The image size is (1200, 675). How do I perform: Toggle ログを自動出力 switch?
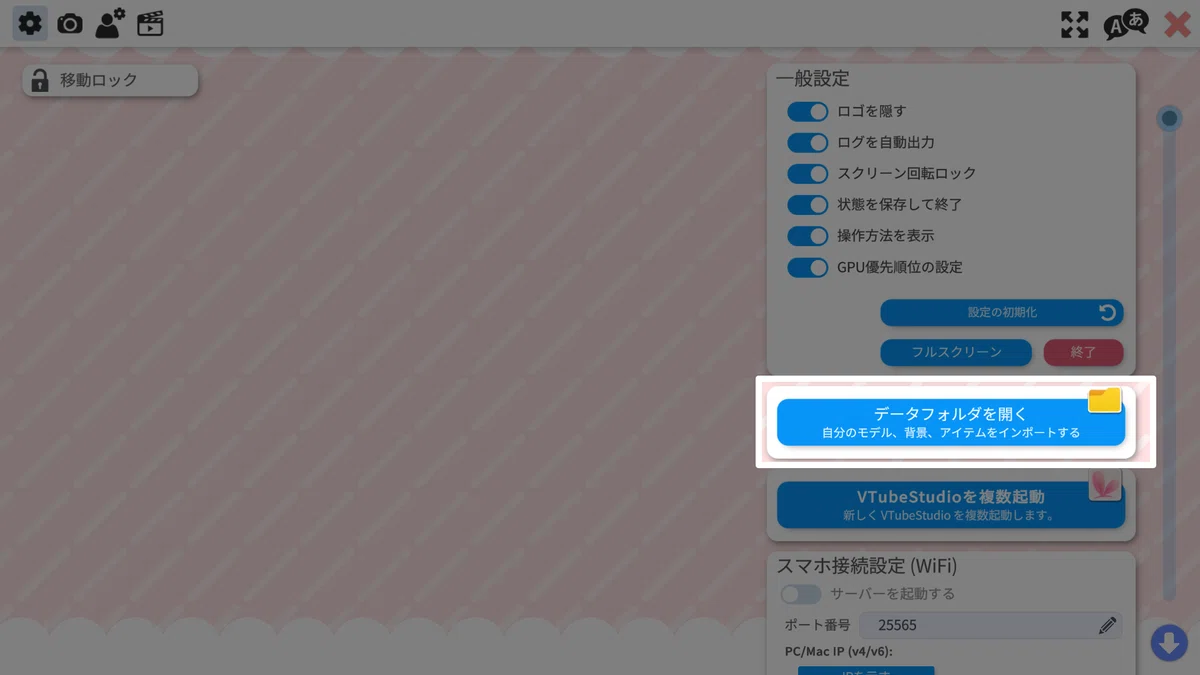[808, 142]
